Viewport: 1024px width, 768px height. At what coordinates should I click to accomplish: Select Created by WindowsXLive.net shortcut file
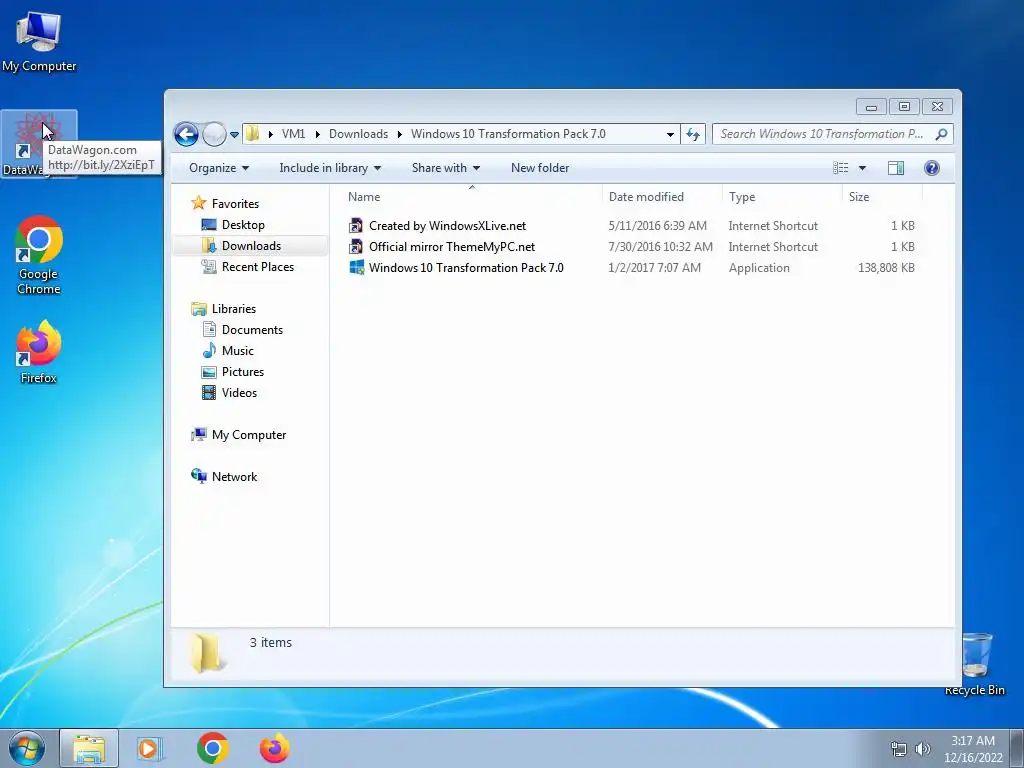pyautogui.click(x=447, y=226)
